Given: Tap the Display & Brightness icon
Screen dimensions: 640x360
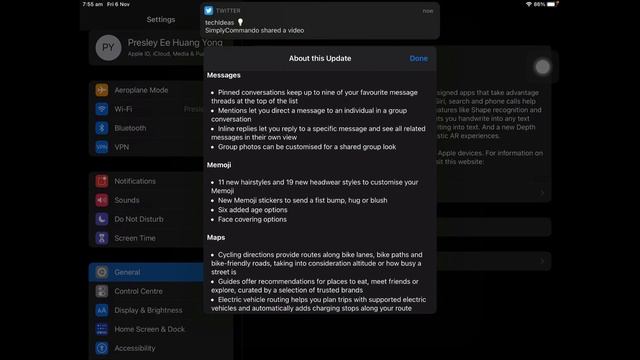Looking at the screenshot, I should [102, 310].
